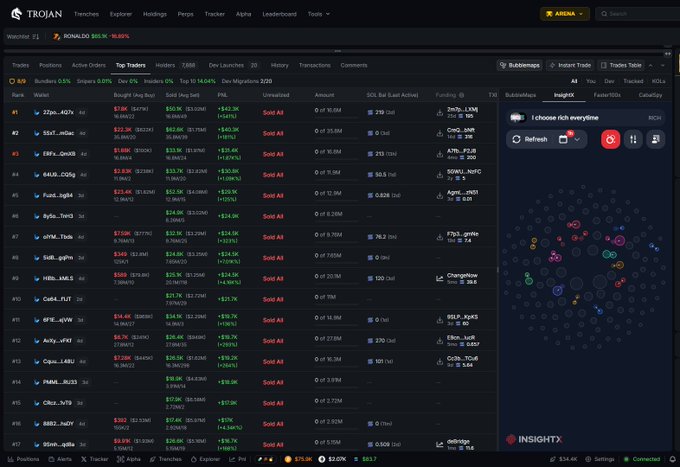
Task: Open the Transactions tab
Action: pos(314,65)
